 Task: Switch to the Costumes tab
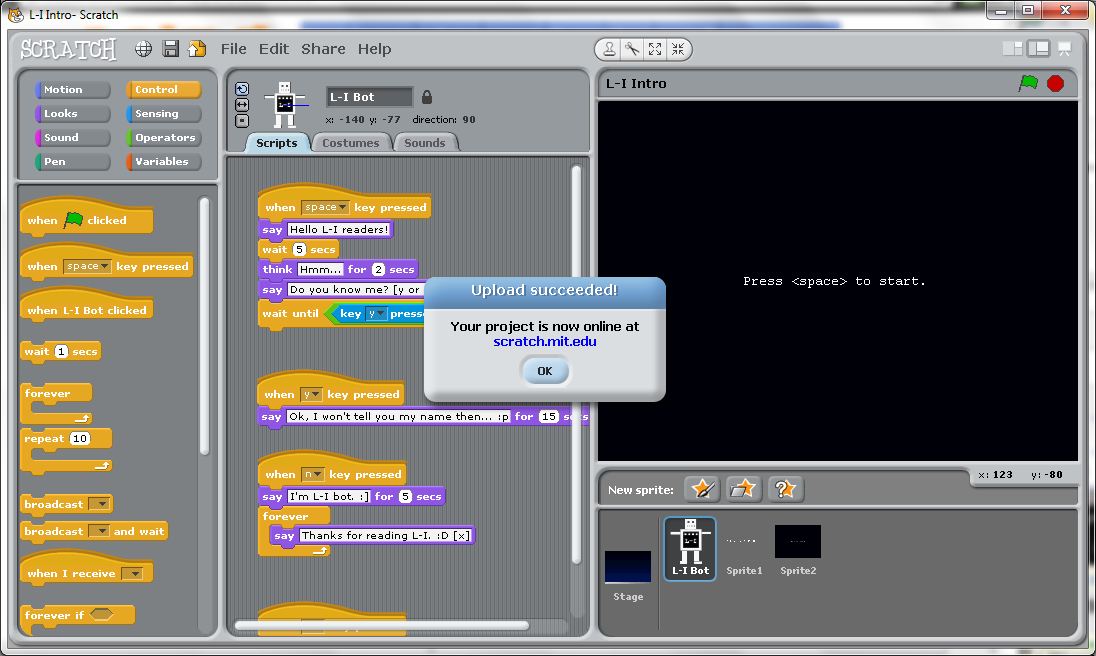click(x=351, y=142)
